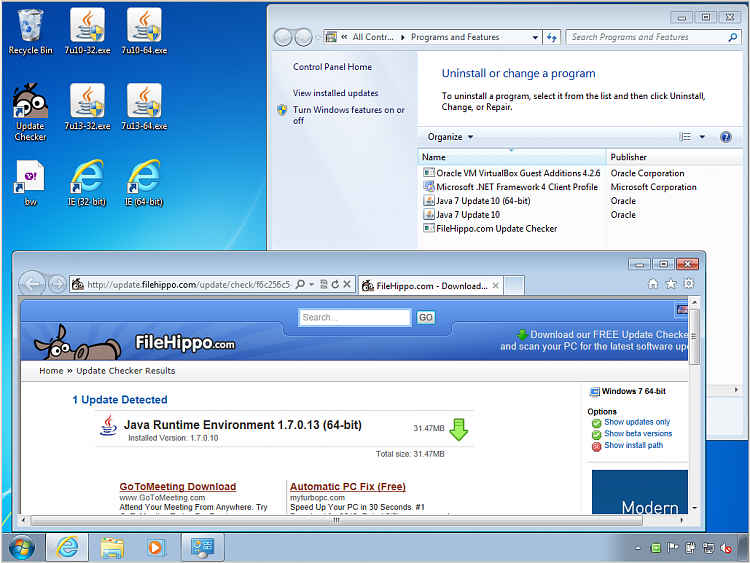The height and width of the screenshot is (563, 750).
Task: Refresh the Programs and Features address bar
Action: click(x=551, y=37)
